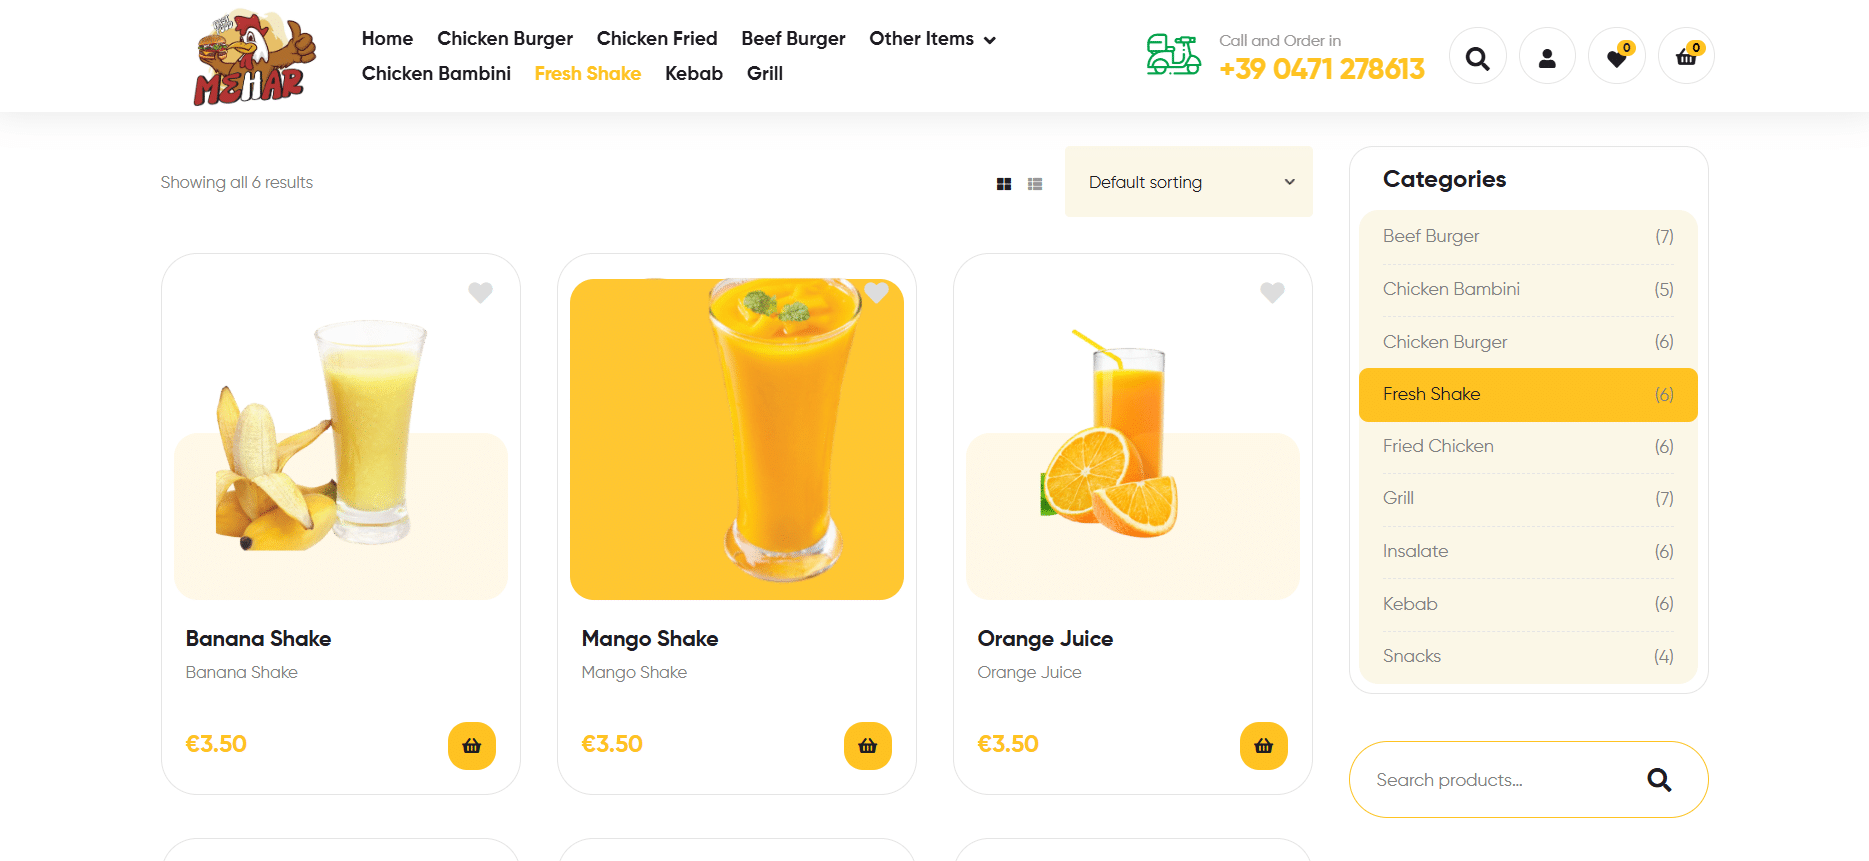Open the Default sorting dropdown
Screen dimensions: 1869x861
1189,182
